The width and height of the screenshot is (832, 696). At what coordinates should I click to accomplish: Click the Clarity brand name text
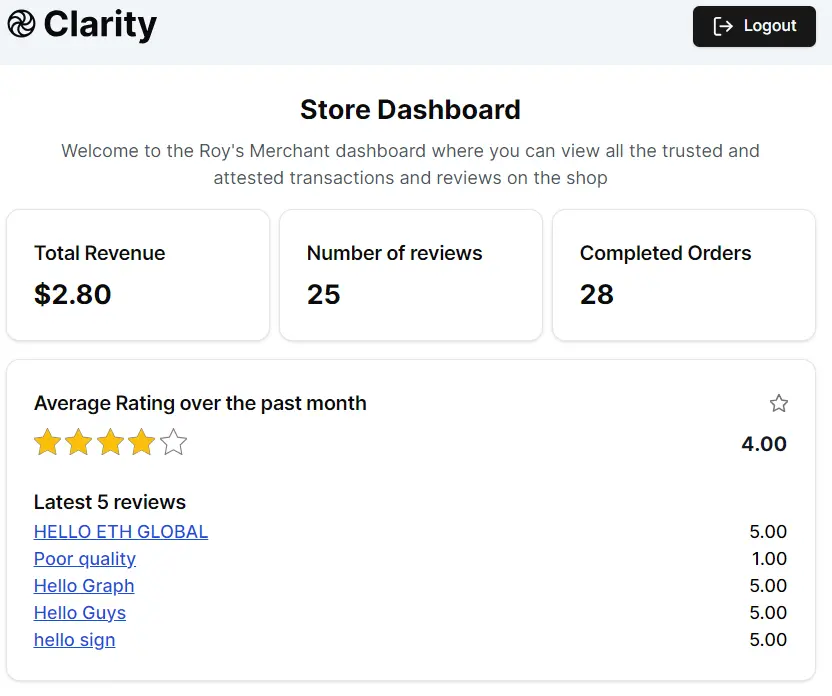click(x=100, y=25)
